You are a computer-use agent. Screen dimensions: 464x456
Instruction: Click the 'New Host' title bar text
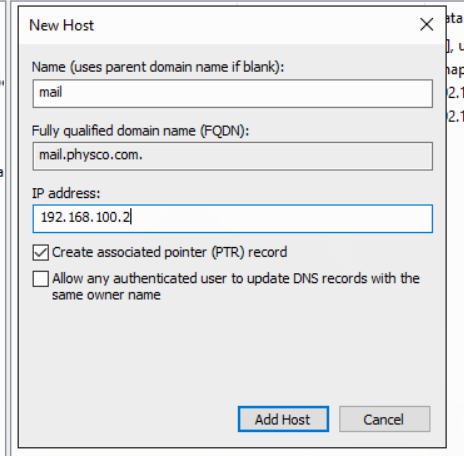(x=62, y=25)
